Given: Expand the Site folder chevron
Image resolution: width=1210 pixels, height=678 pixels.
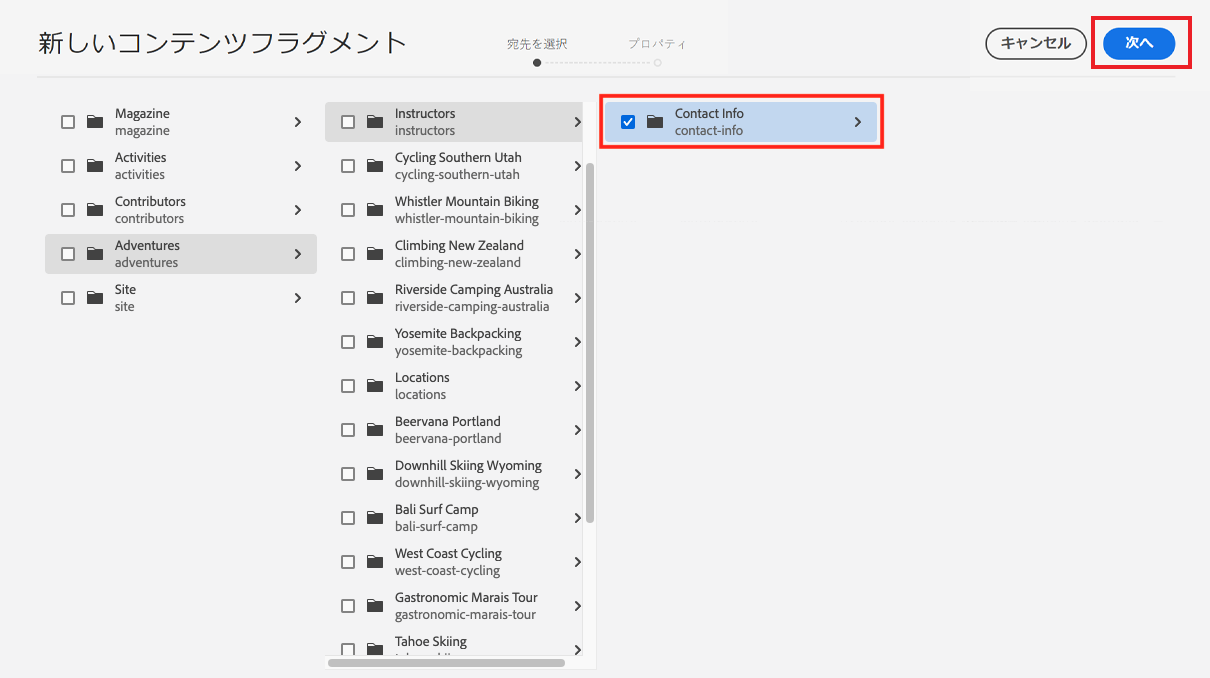Looking at the screenshot, I should (298, 298).
